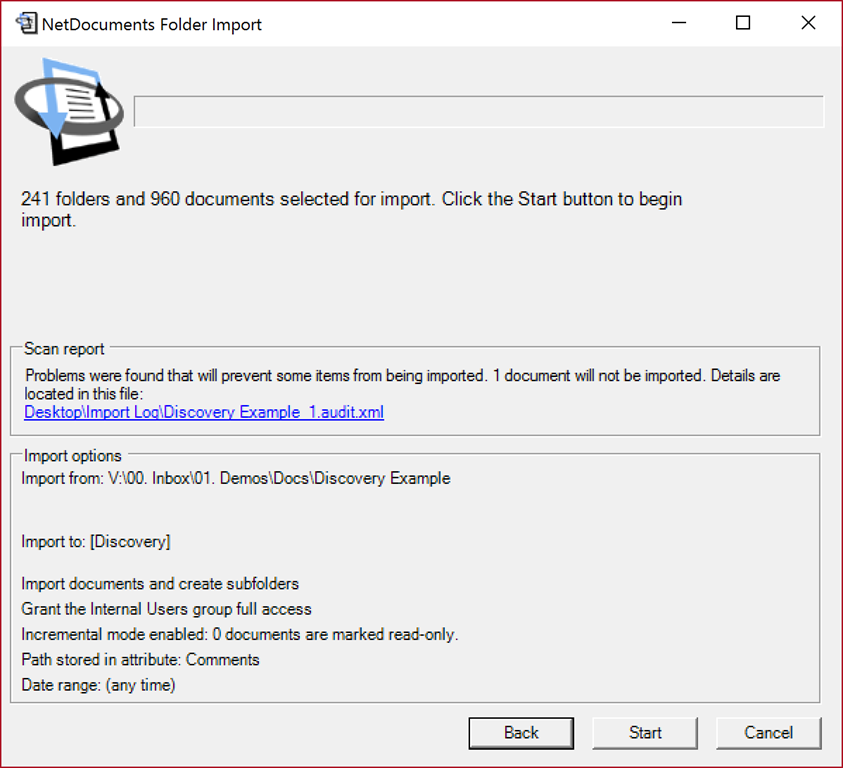Click the Import to [Discovery] destination line
Image resolution: width=843 pixels, height=768 pixels.
coord(96,541)
